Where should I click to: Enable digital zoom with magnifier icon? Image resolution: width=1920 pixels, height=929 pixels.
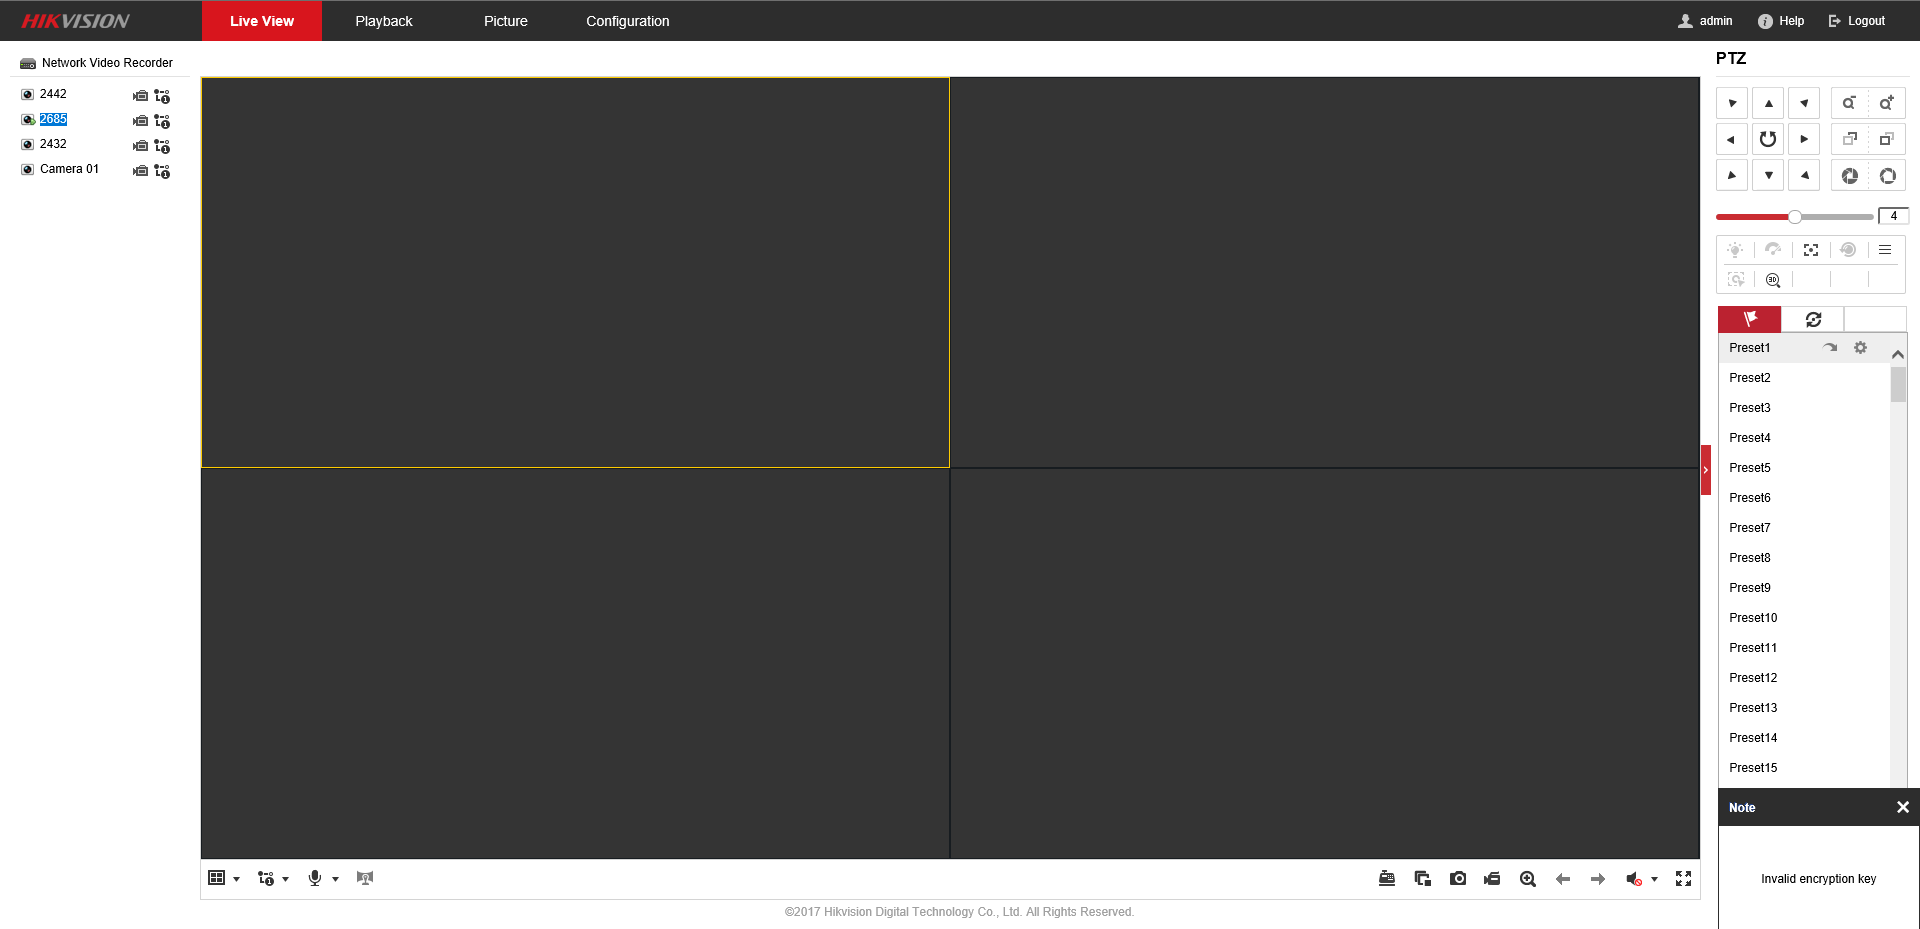[x=1528, y=879]
